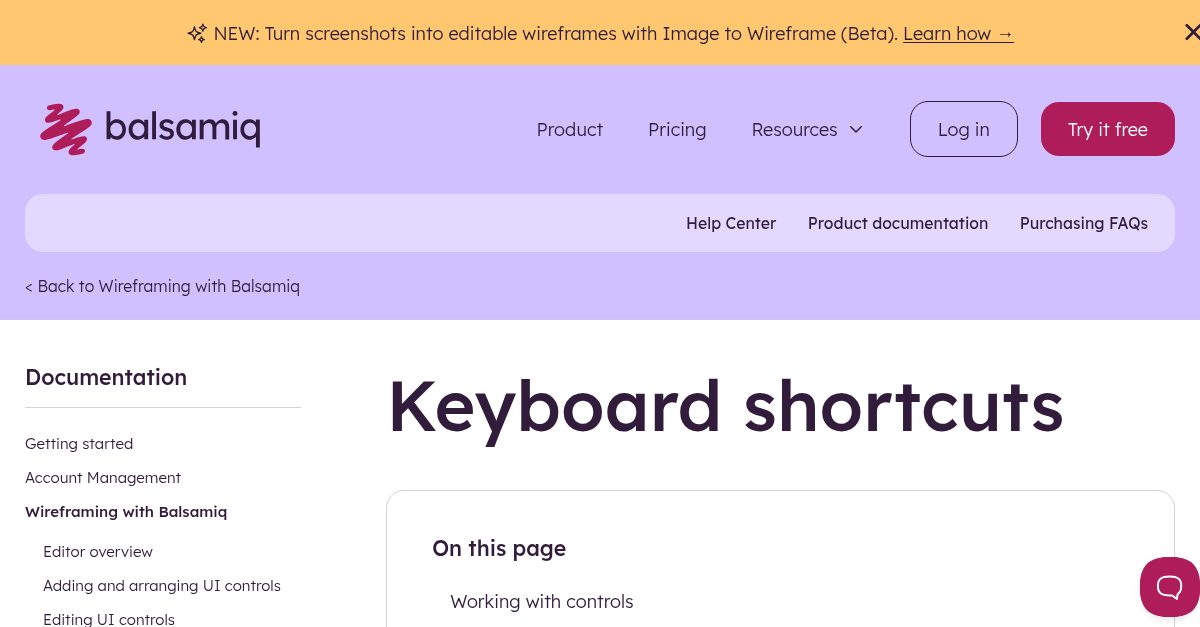
Task: Expand the Resources navigation chevron
Action: click(x=856, y=129)
